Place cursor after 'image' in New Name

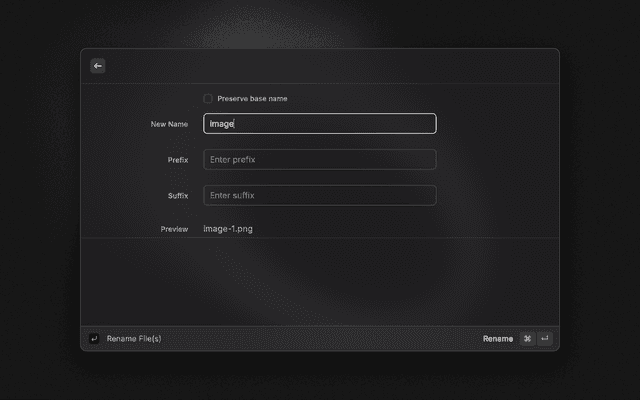coord(234,124)
